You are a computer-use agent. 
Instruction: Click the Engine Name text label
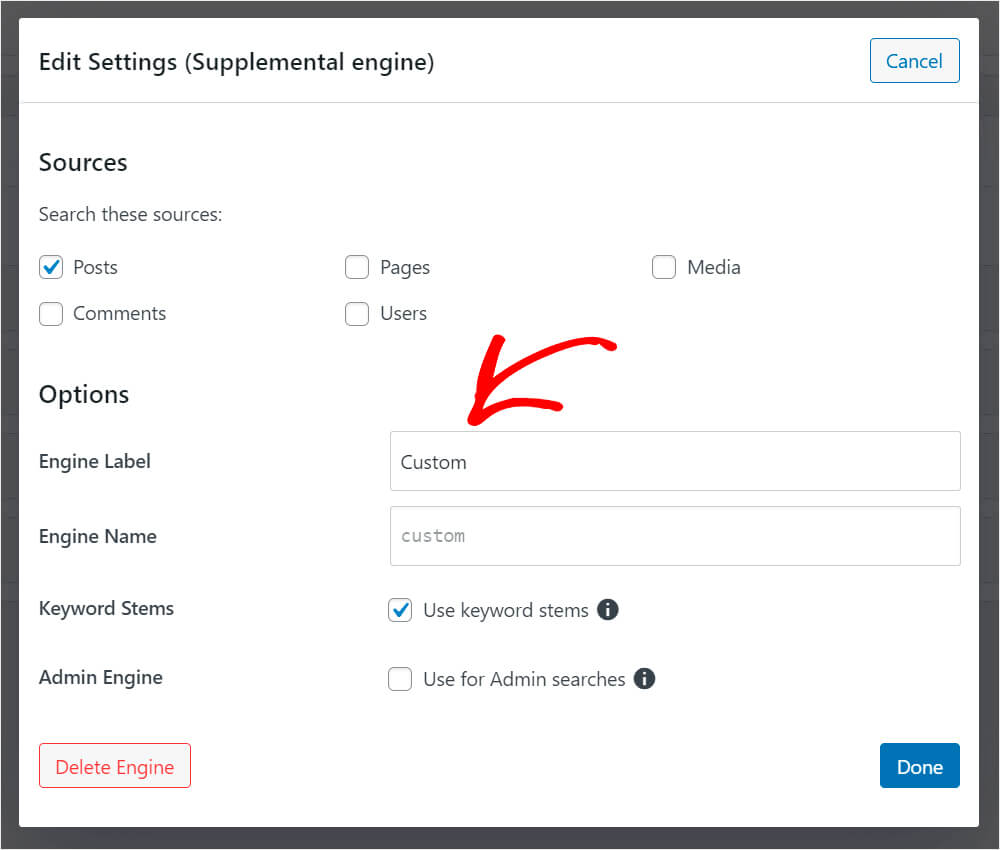pos(98,536)
